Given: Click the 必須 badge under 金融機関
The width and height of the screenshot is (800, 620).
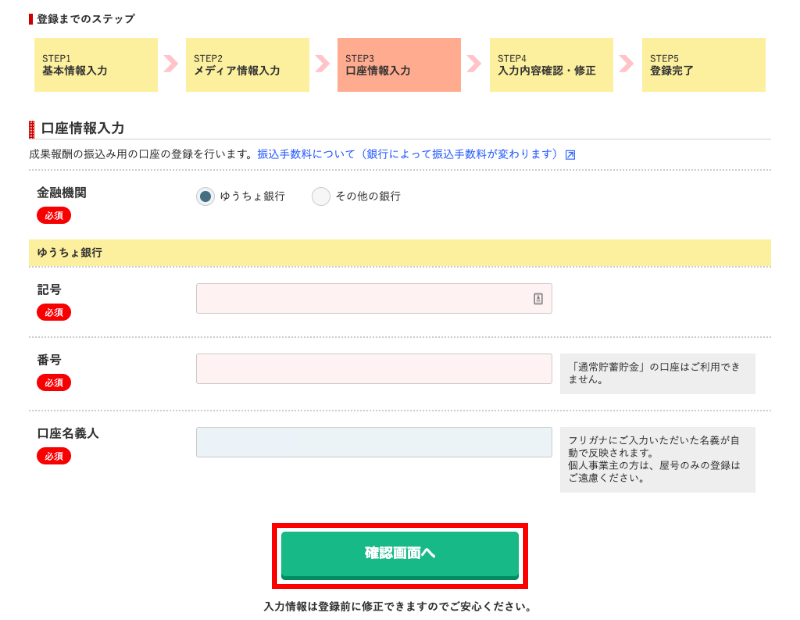Looking at the screenshot, I should (54, 215).
